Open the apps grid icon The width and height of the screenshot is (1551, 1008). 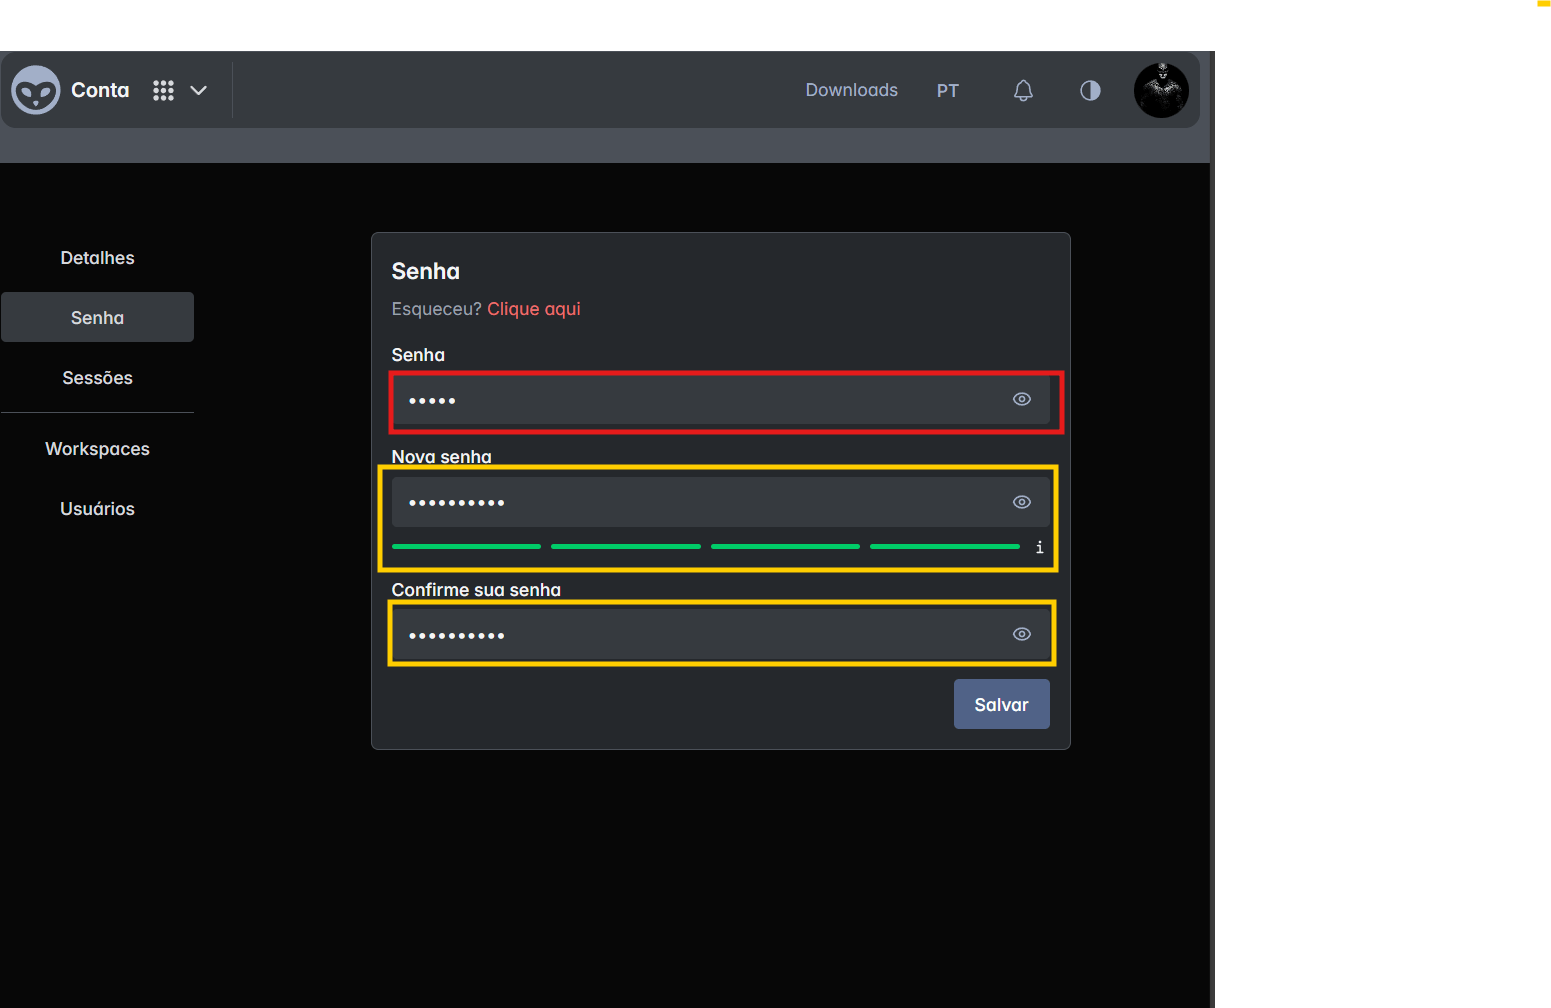[163, 91]
